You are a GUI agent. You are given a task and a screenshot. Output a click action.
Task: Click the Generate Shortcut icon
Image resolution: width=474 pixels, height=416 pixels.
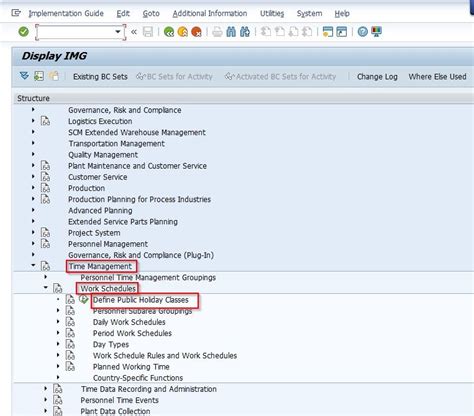click(x=342, y=32)
